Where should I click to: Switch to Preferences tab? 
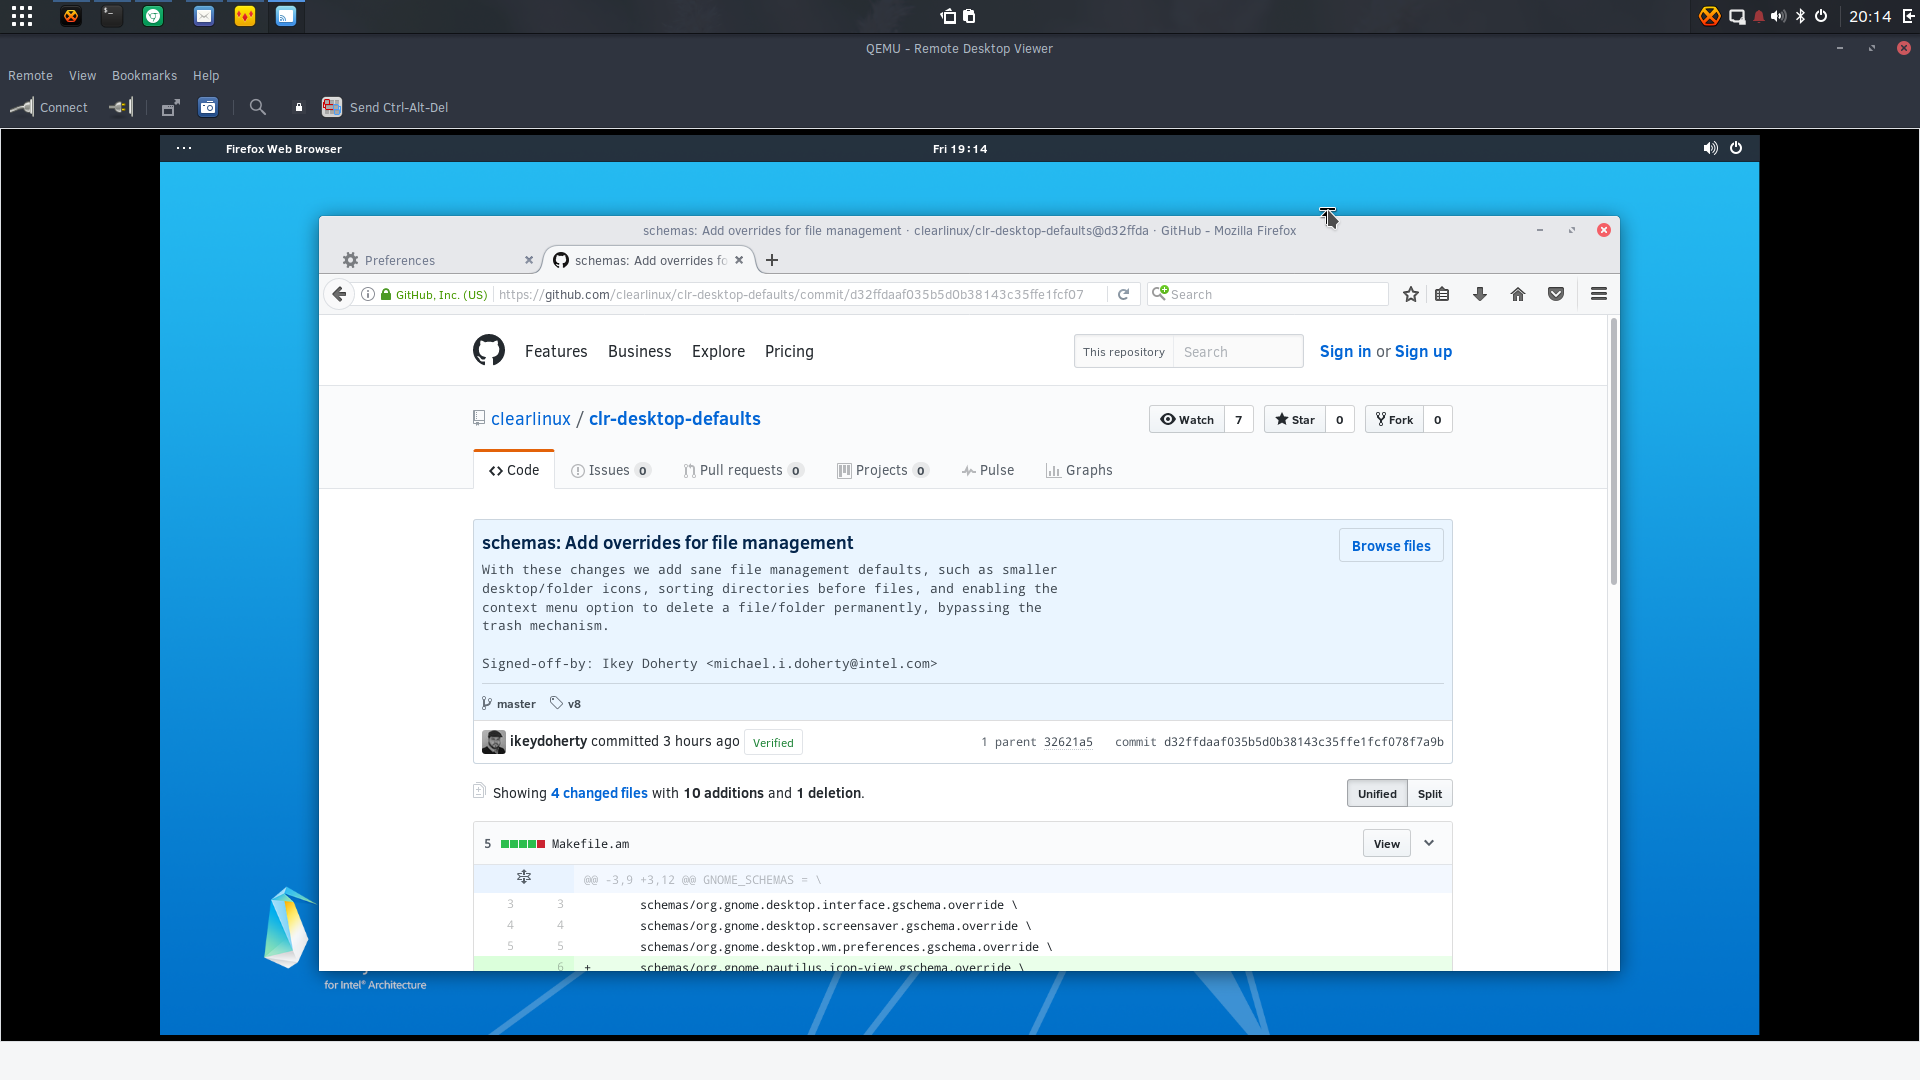435,260
